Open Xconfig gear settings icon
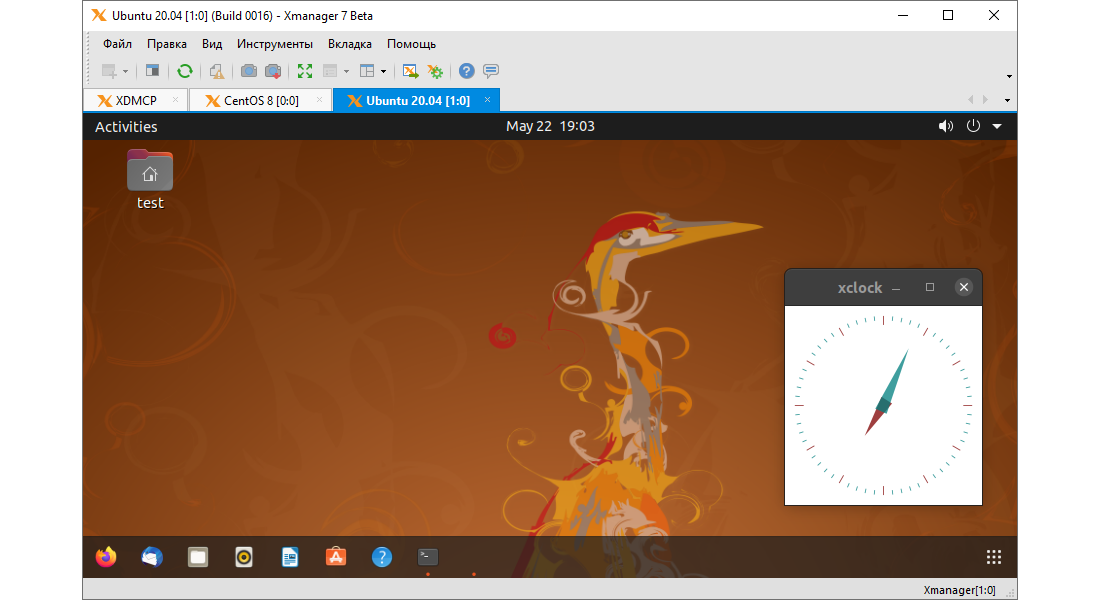The height and width of the screenshot is (600, 1100). [436, 71]
